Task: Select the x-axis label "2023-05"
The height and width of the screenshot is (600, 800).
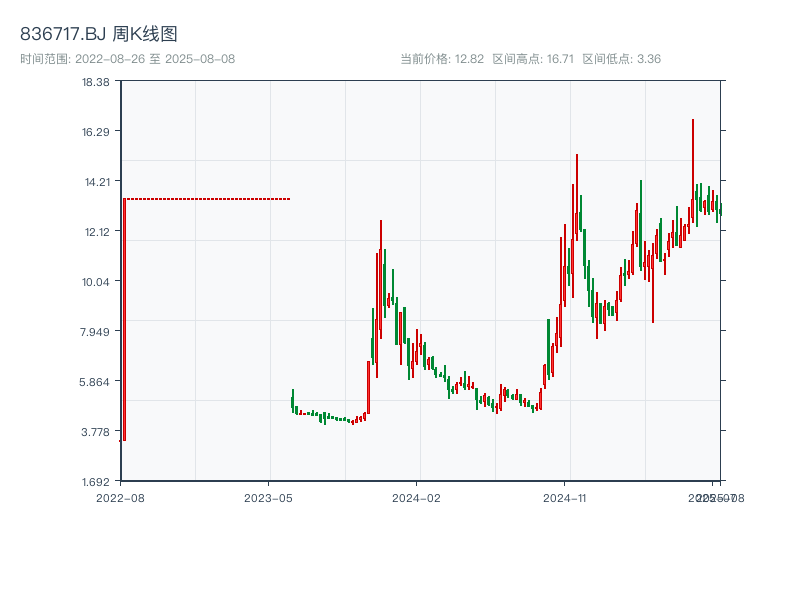Action: (x=267, y=496)
